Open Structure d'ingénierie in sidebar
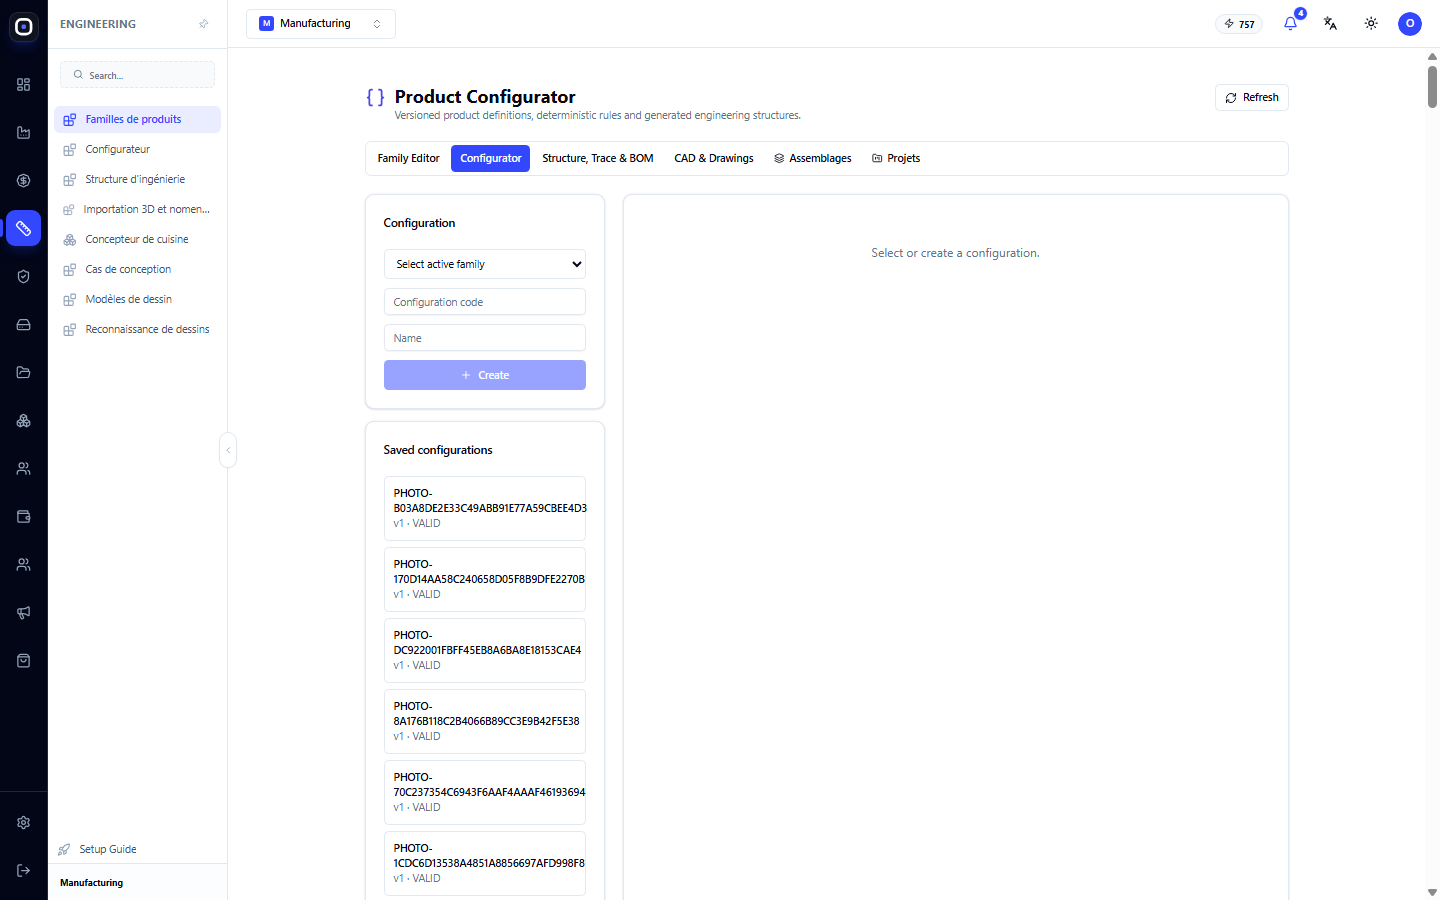Viewport: 1440px width, 900px height. [x=138, y=179]
